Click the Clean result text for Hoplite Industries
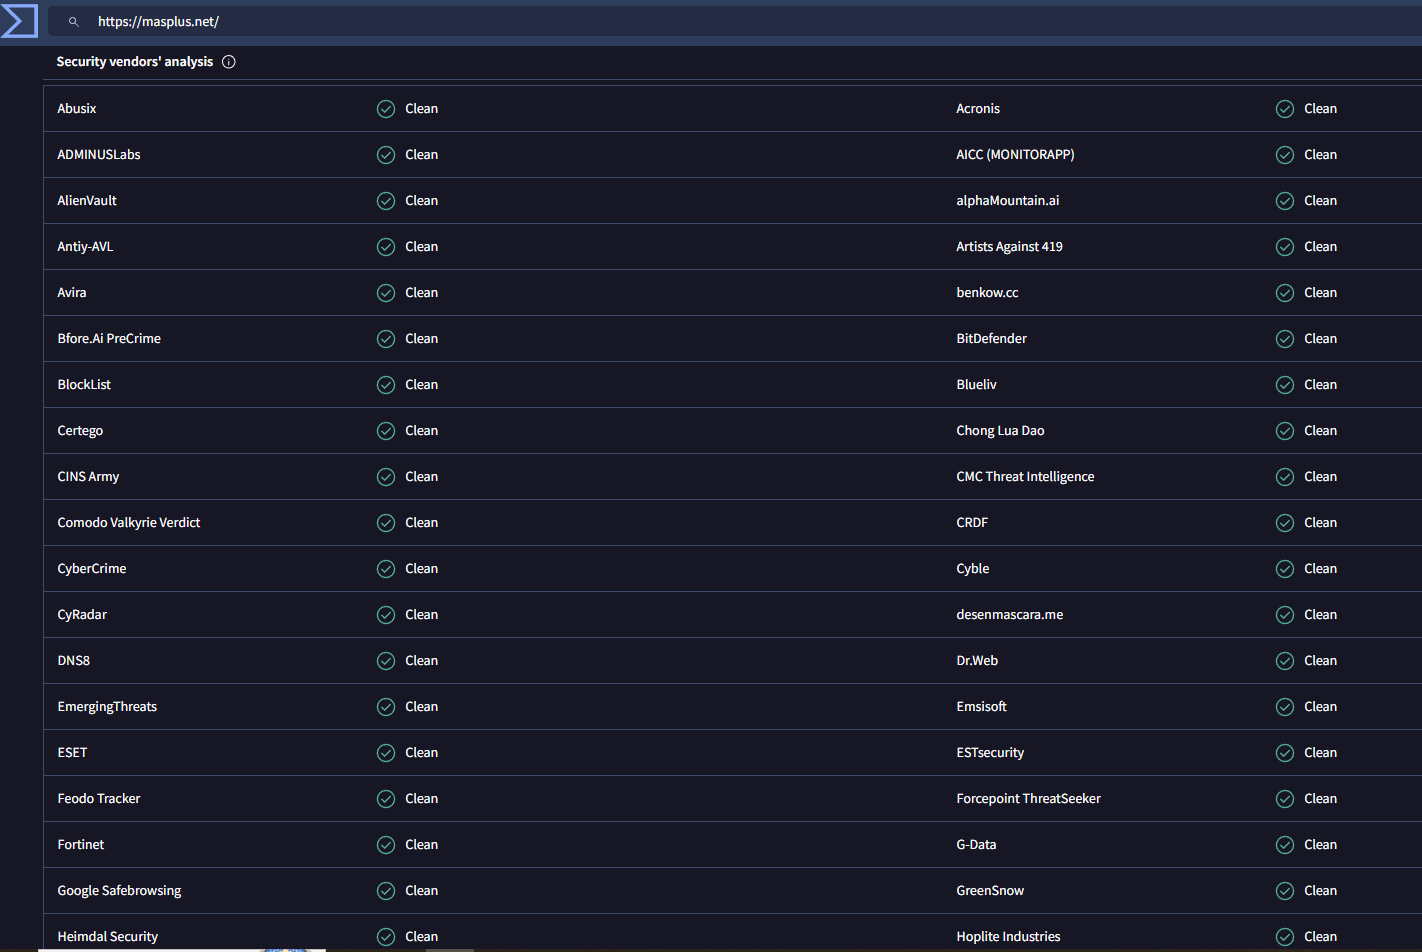1422x952 pixels. coord(1321,937)
